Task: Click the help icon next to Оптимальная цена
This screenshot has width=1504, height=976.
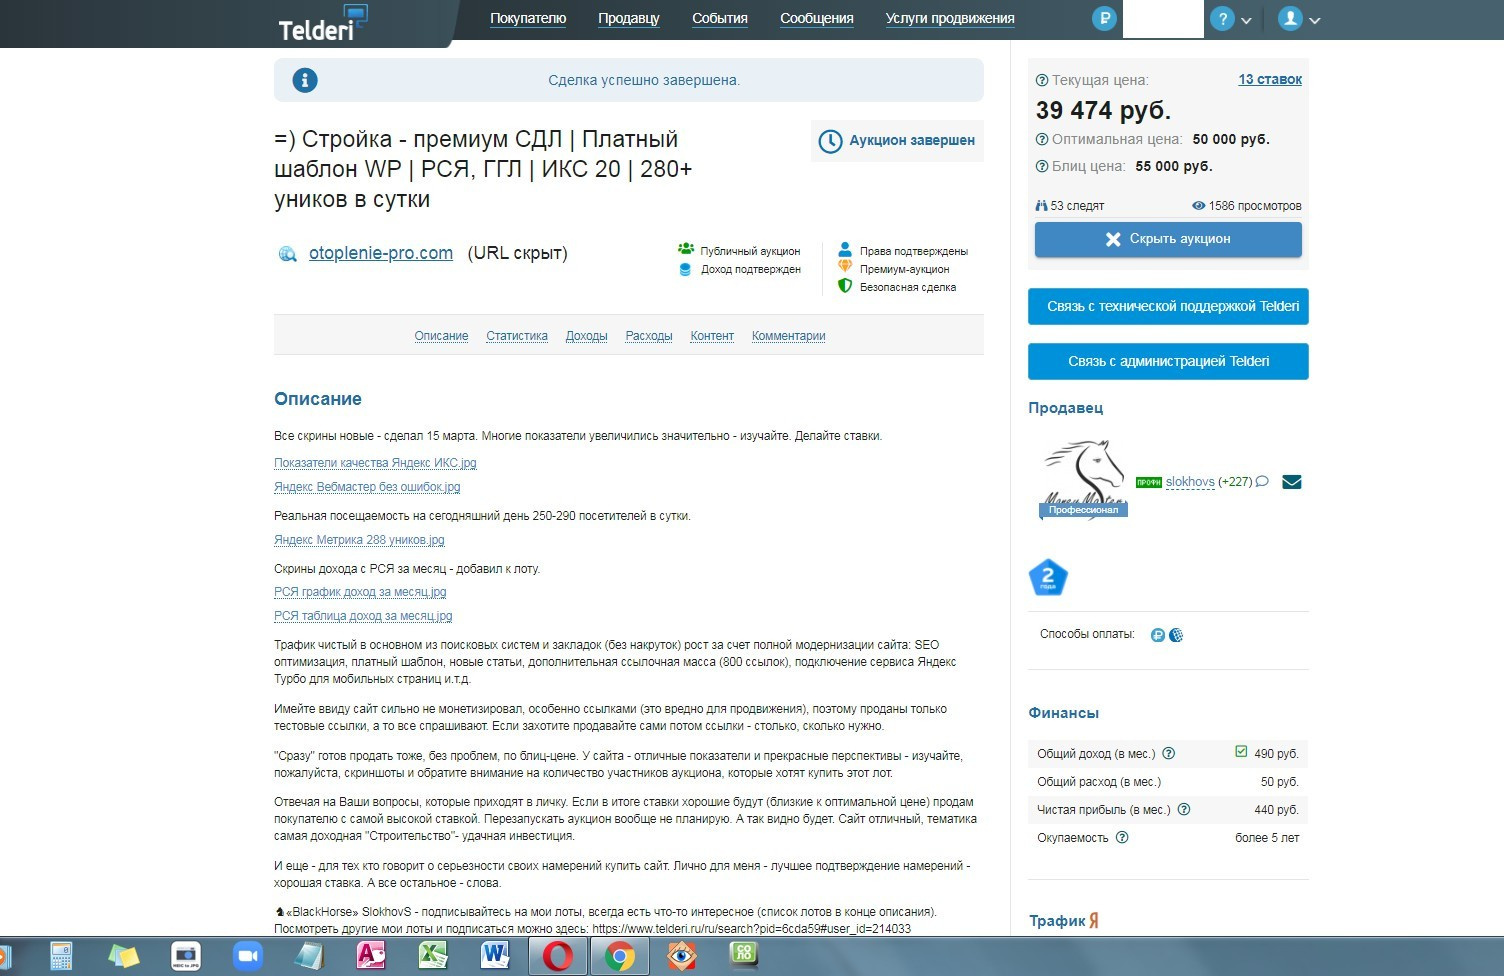Action: tap(1042, 139)
